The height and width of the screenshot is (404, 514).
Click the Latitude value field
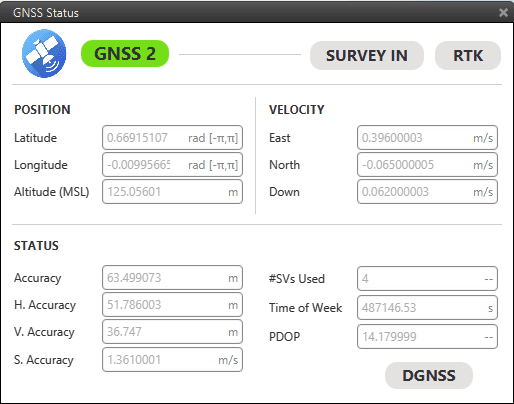coord(172,138)
